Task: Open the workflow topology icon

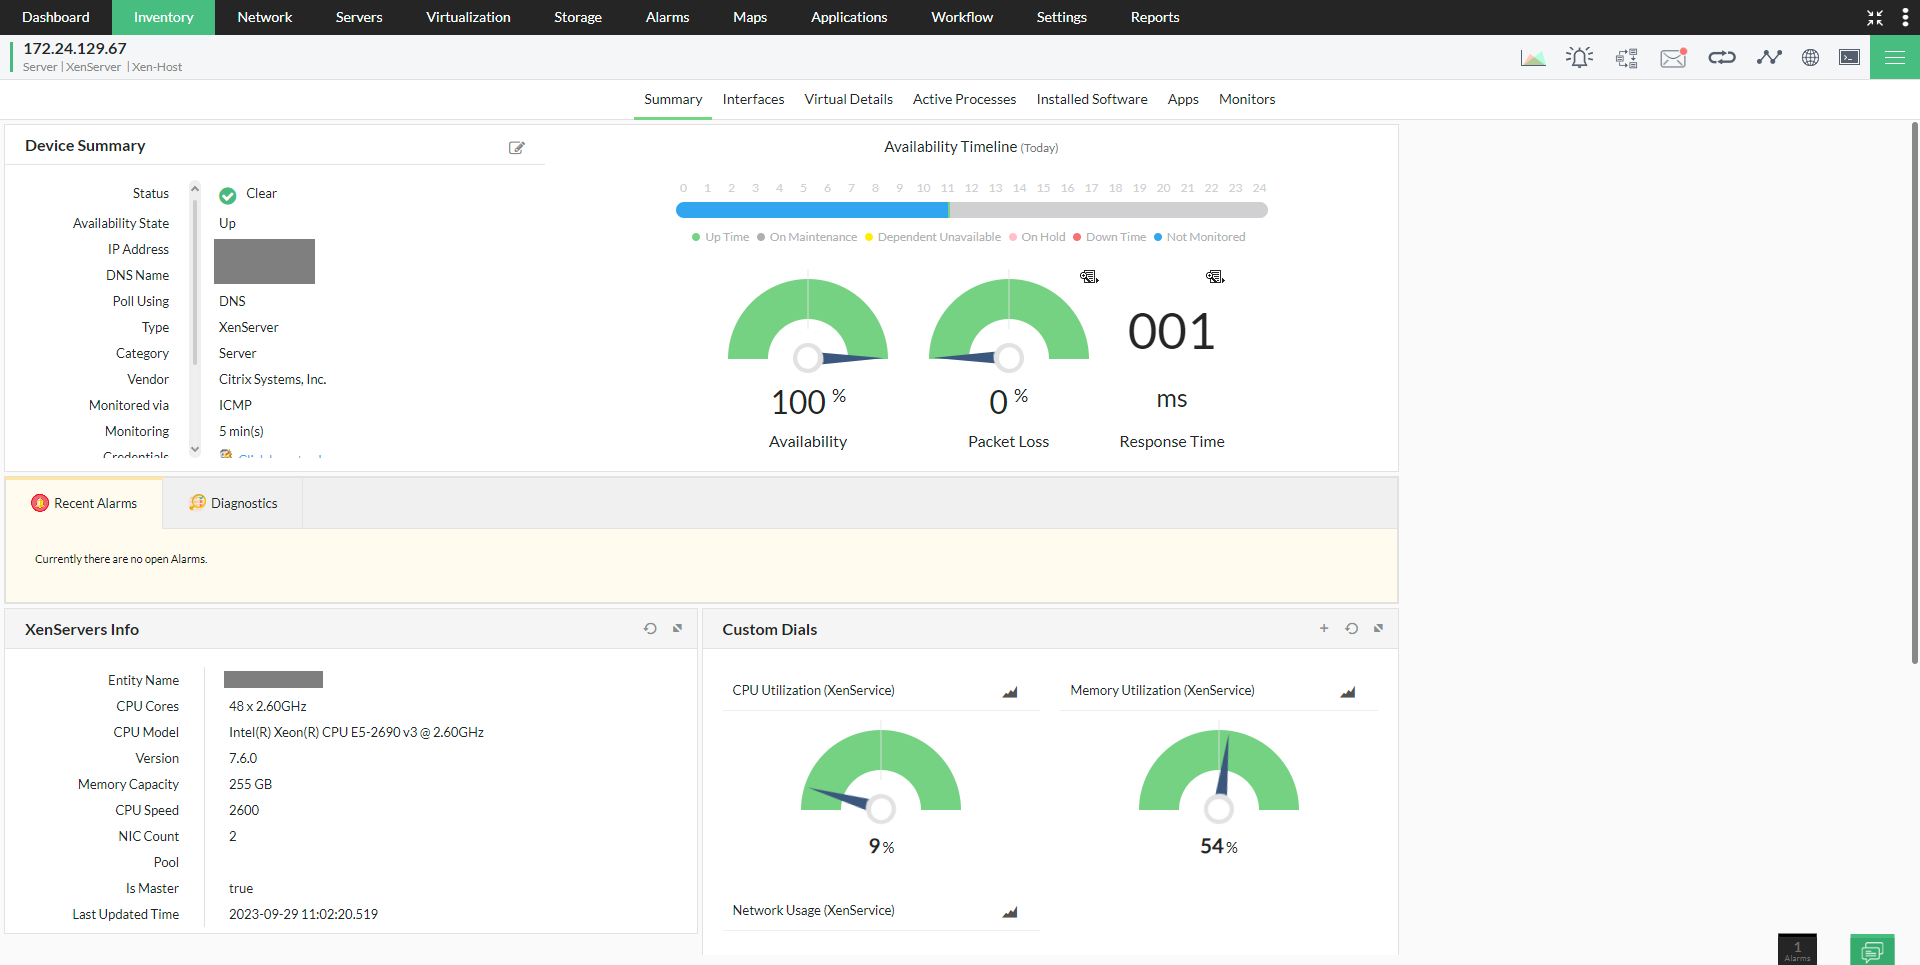Action: click(x=1627, y=57)
